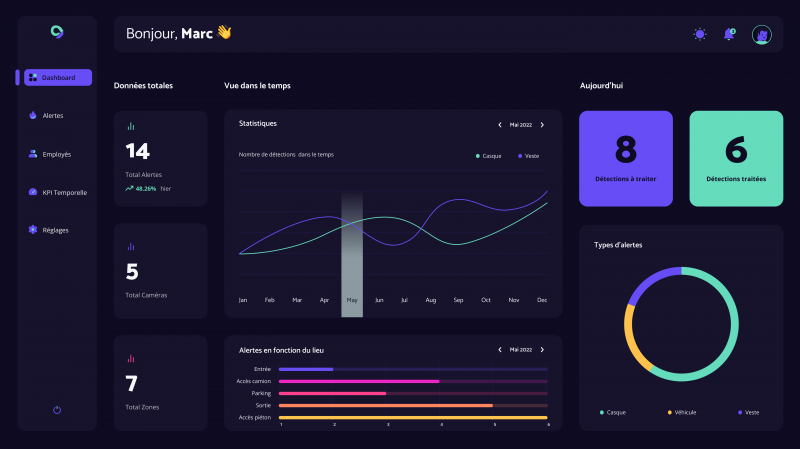Click the Total Caméras chart icon
The height and width of the screenshot is (449, 800).
coord(131,246)
